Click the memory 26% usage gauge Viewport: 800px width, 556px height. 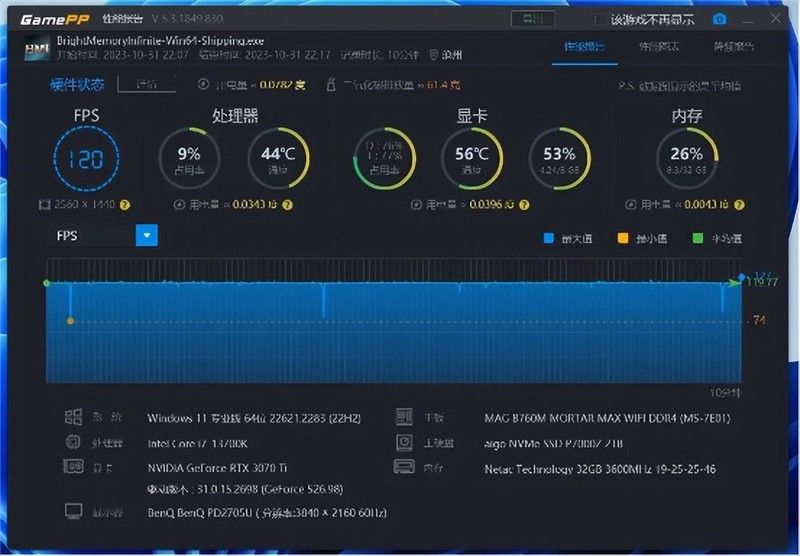pyautogui.click(x=687, y=159)
